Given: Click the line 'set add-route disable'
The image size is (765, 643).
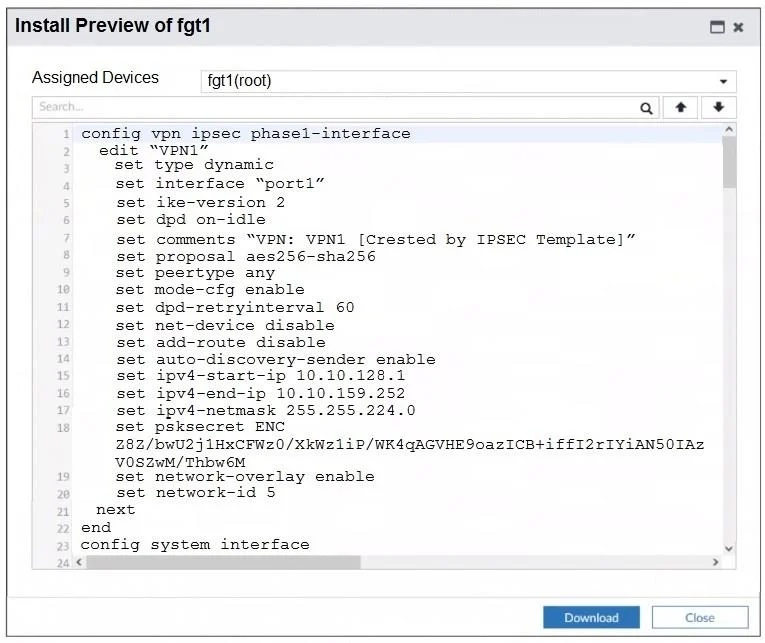Looking at the screenshot, I should pos(221,342).
